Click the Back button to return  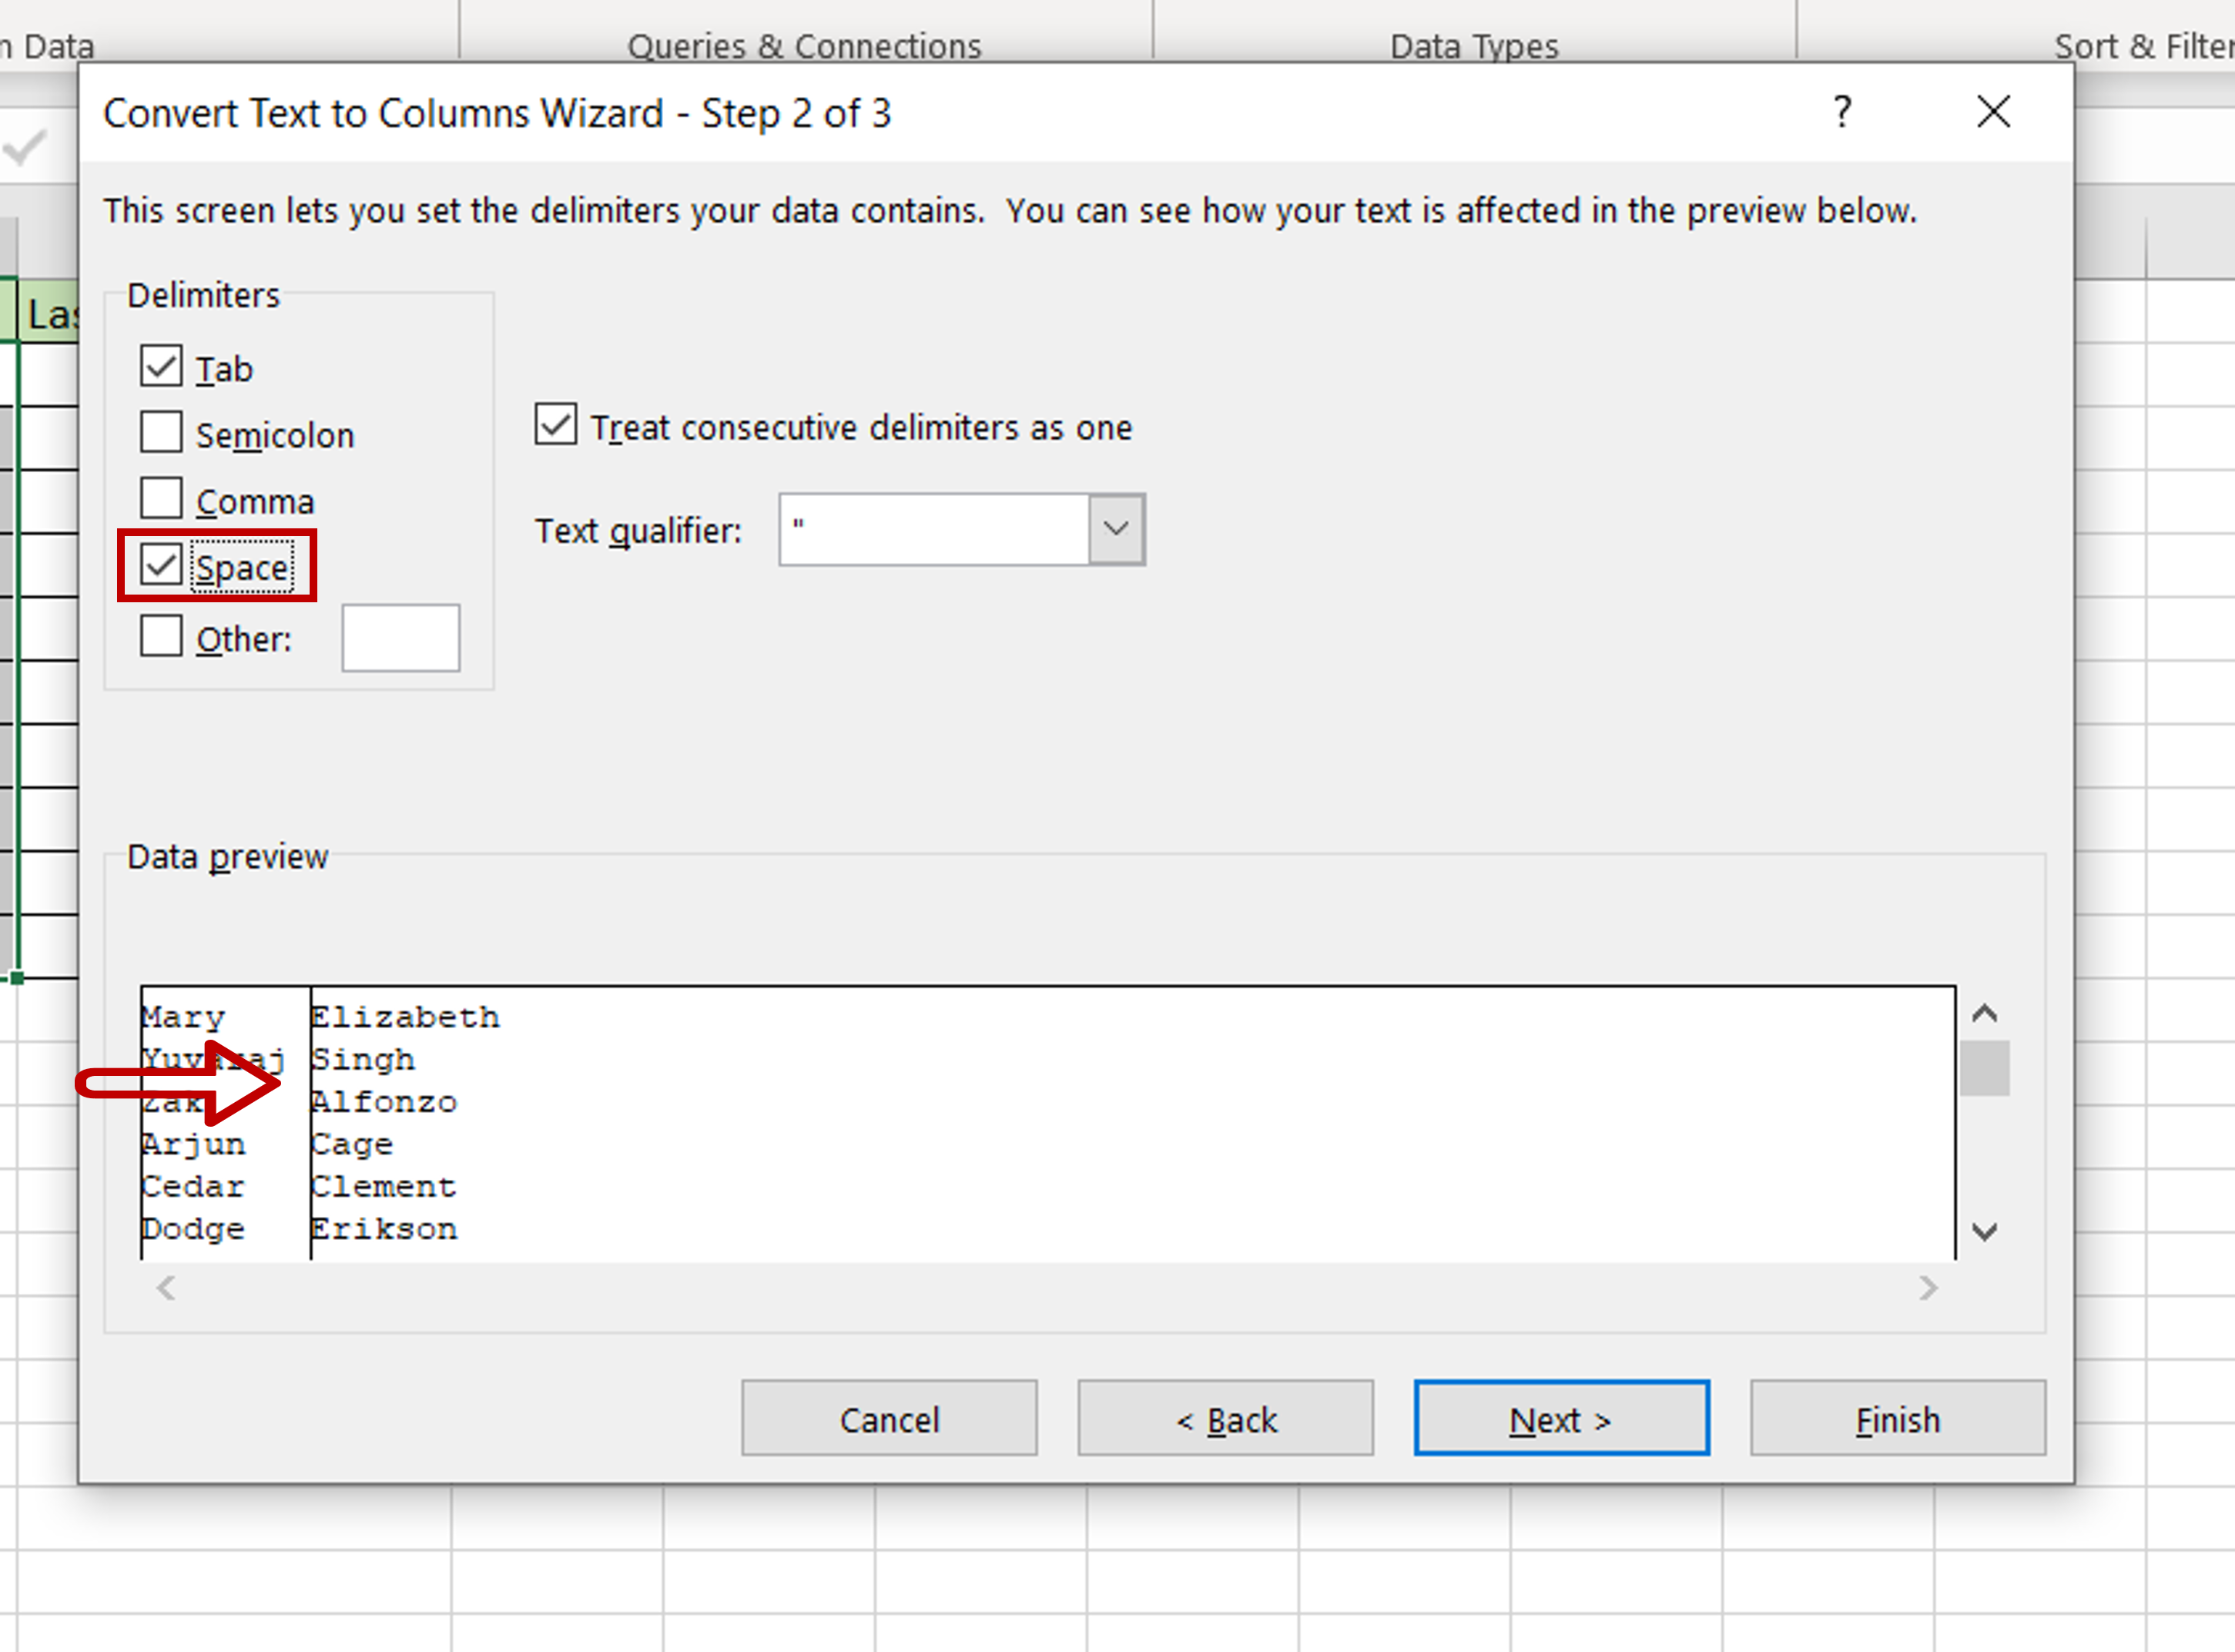[1228, 1421]
